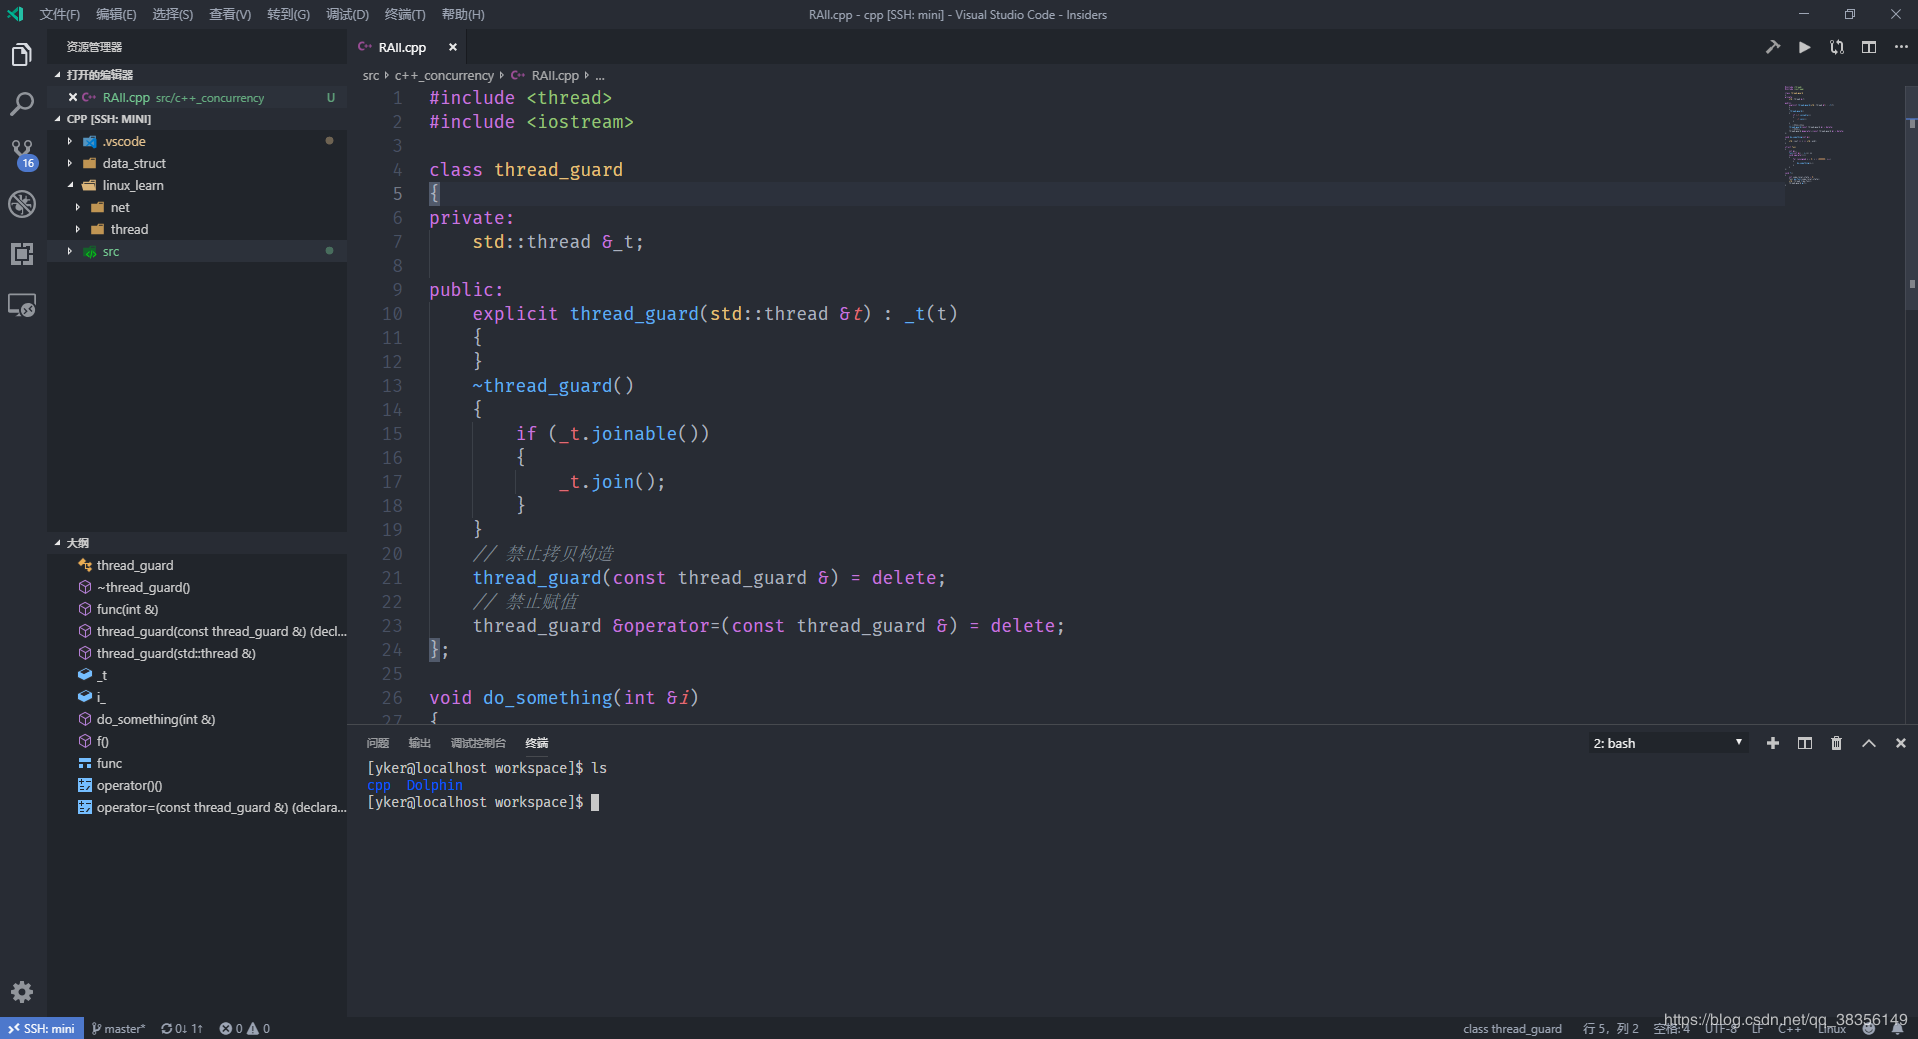Screen dimensions: 1918x1039
Task: Click the Run code play button
Action: pyautogui.click(x=1804, y=47)
